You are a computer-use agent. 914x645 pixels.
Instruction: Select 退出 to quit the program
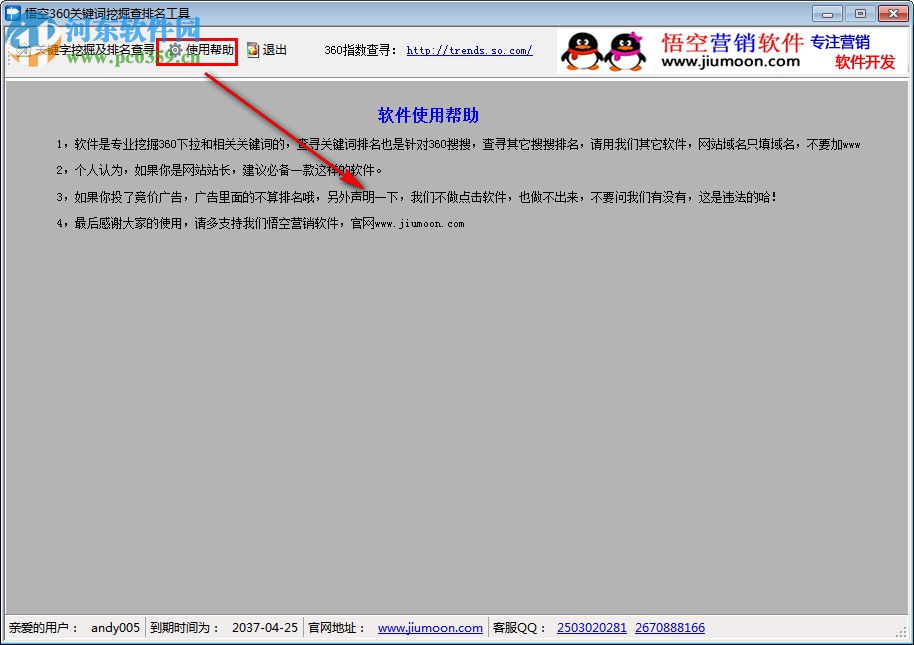[x=275, y=50]
